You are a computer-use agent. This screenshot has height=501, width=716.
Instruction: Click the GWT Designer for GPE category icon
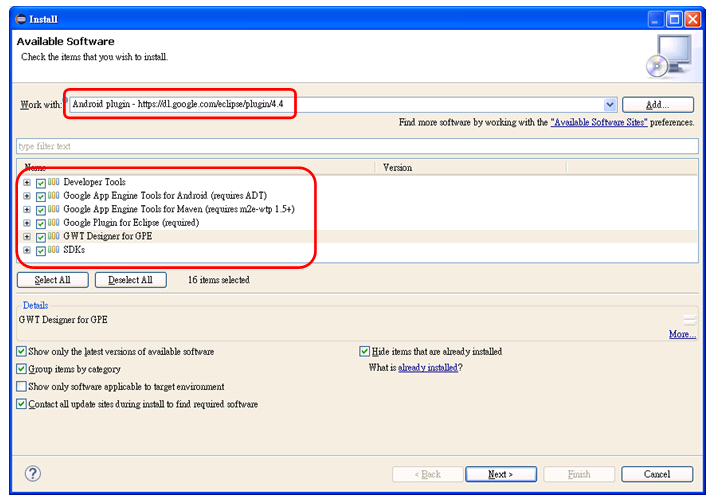click(53, 236)
